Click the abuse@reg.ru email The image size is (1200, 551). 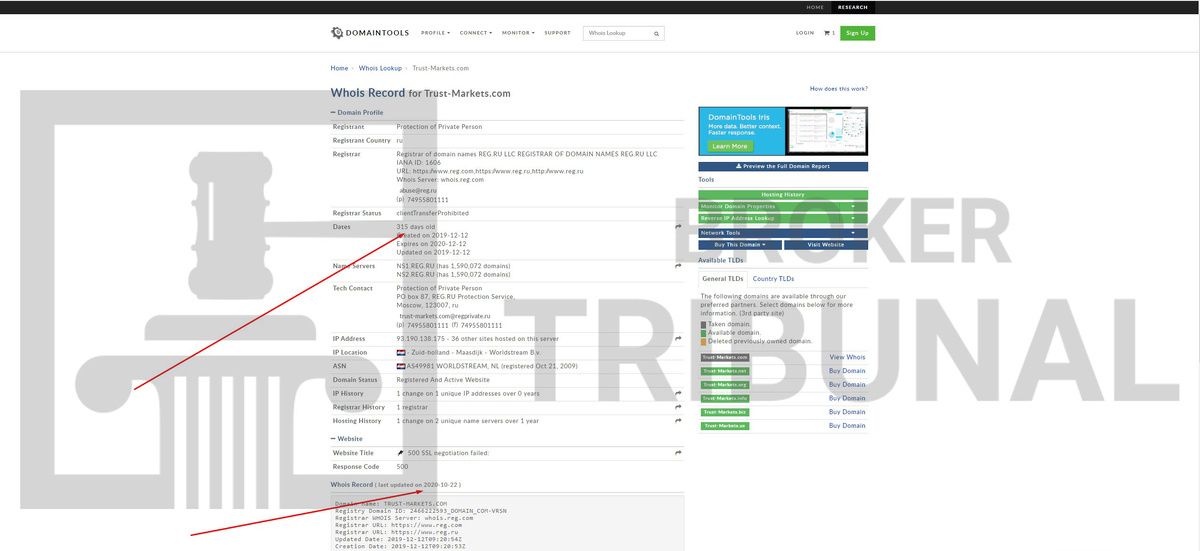418,190
